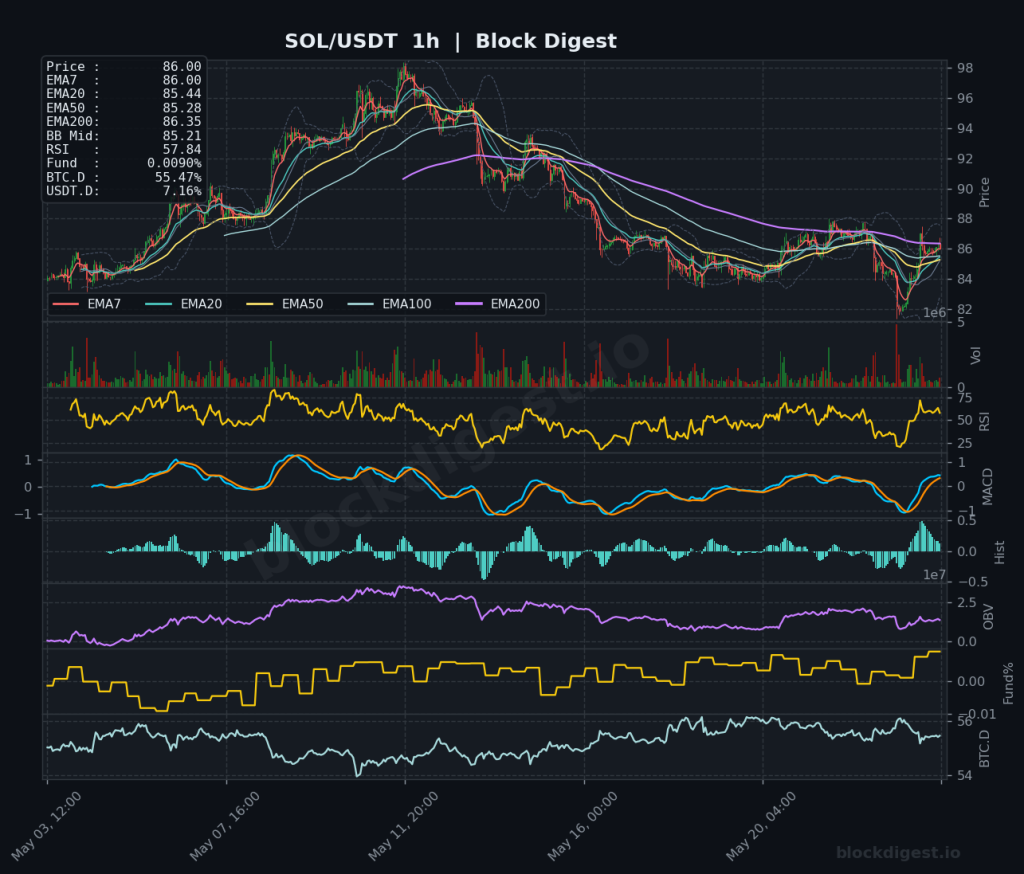The width and height of the screenshot is (1024, 874).
Task: Click the 'May 03, 12:00' date label
Action: 46,826
